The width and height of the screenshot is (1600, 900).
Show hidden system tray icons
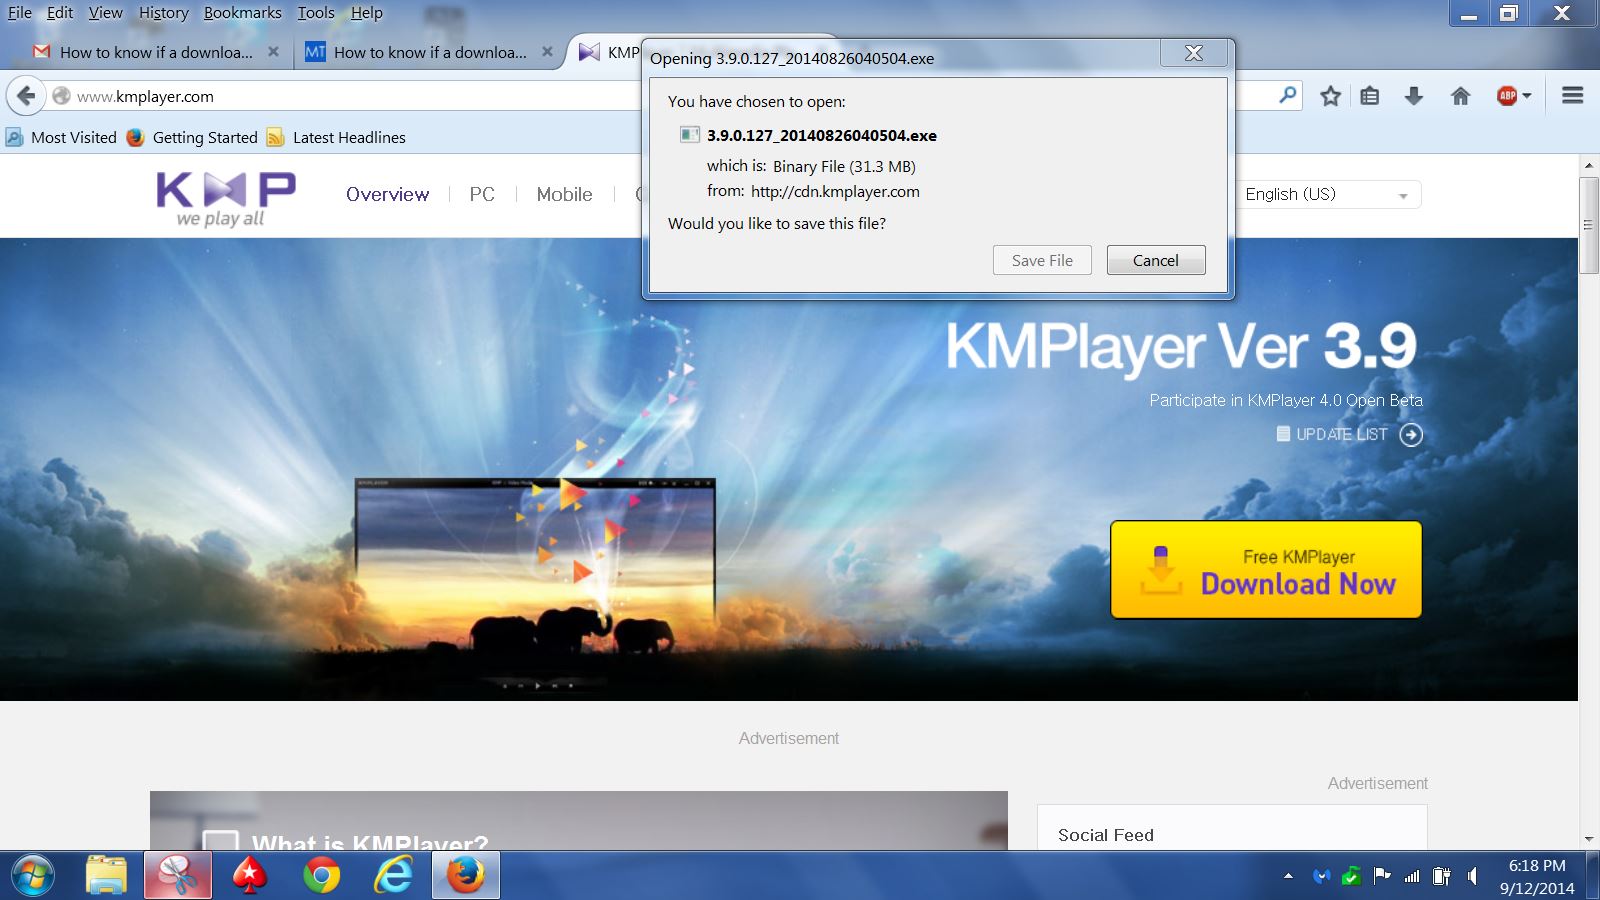click(x=1288, y=877)
